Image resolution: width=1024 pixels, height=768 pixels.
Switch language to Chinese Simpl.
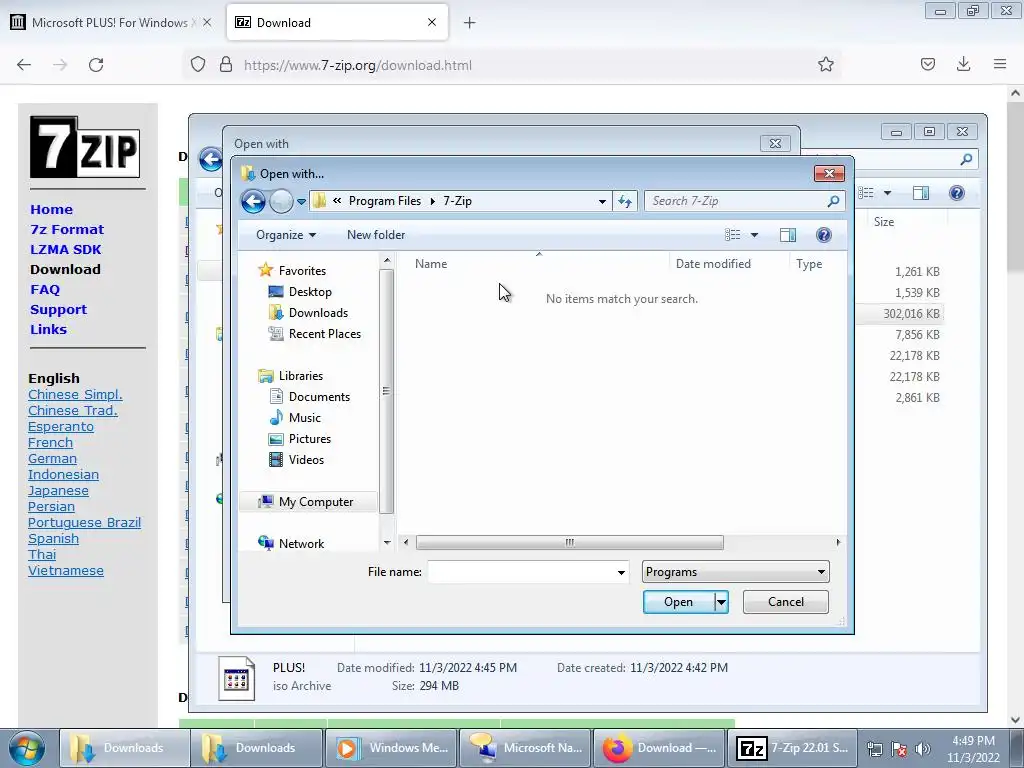75,394
